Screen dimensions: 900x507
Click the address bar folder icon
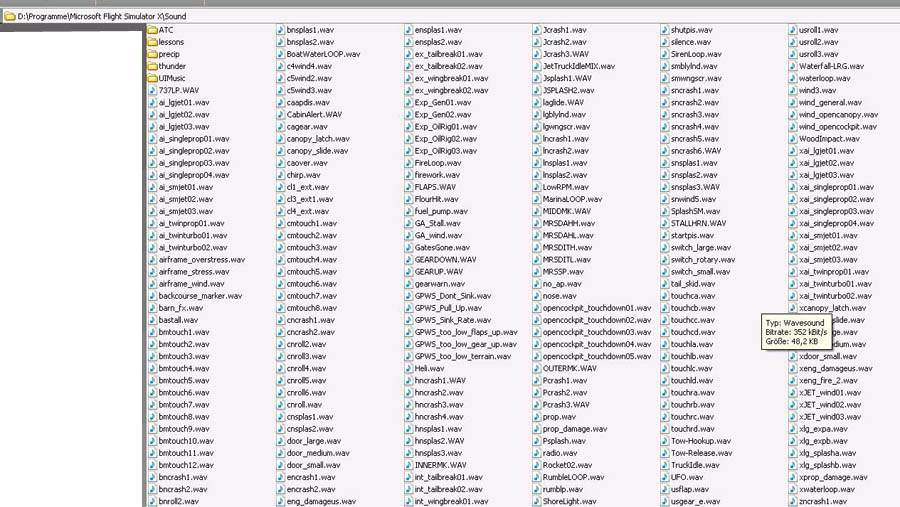[10, 16]
